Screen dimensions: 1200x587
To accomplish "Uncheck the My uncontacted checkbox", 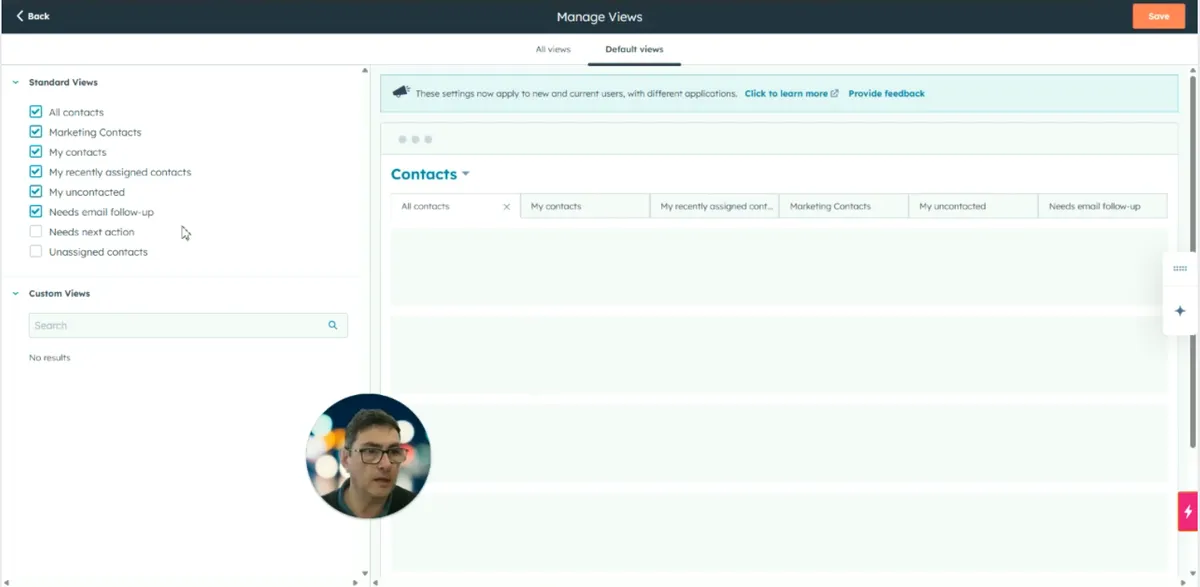I will [36, 192].
